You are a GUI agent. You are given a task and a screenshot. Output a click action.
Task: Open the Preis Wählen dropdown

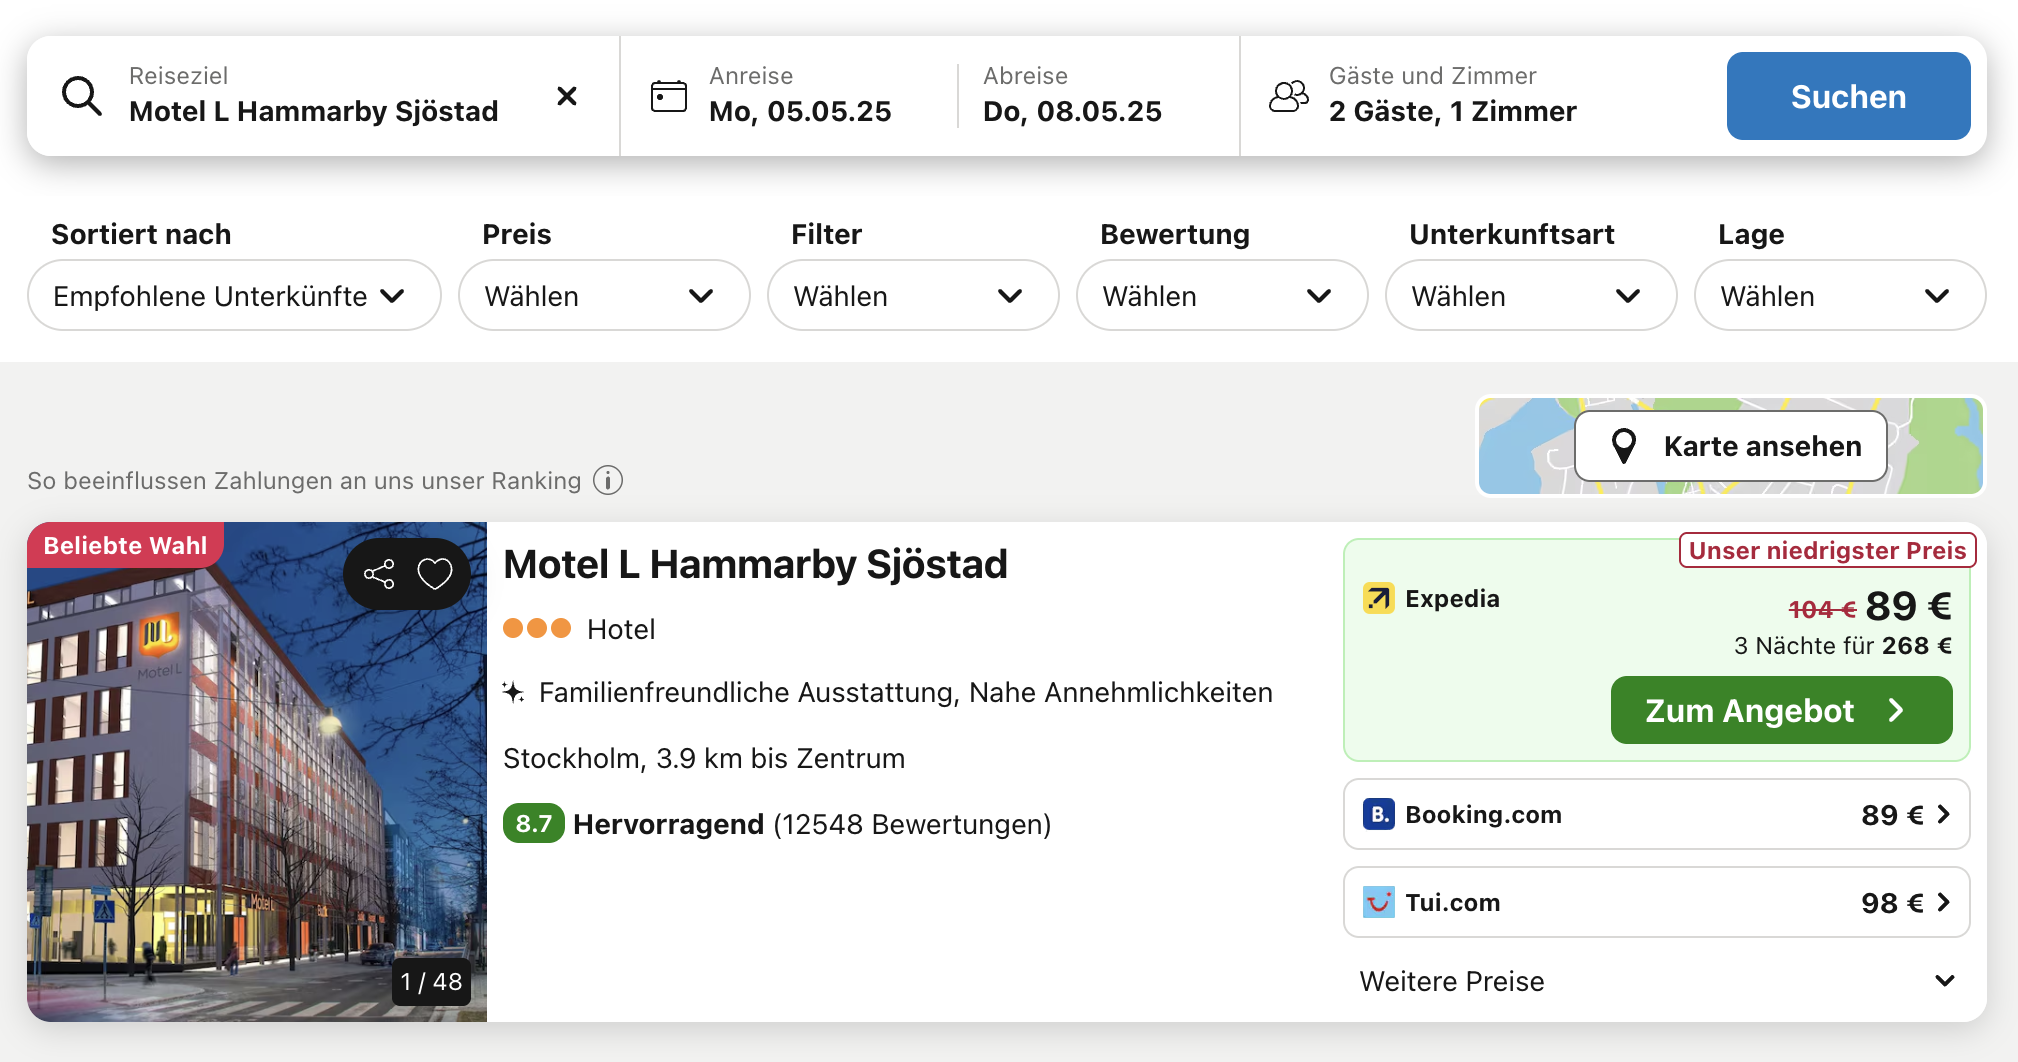point(604,296)
